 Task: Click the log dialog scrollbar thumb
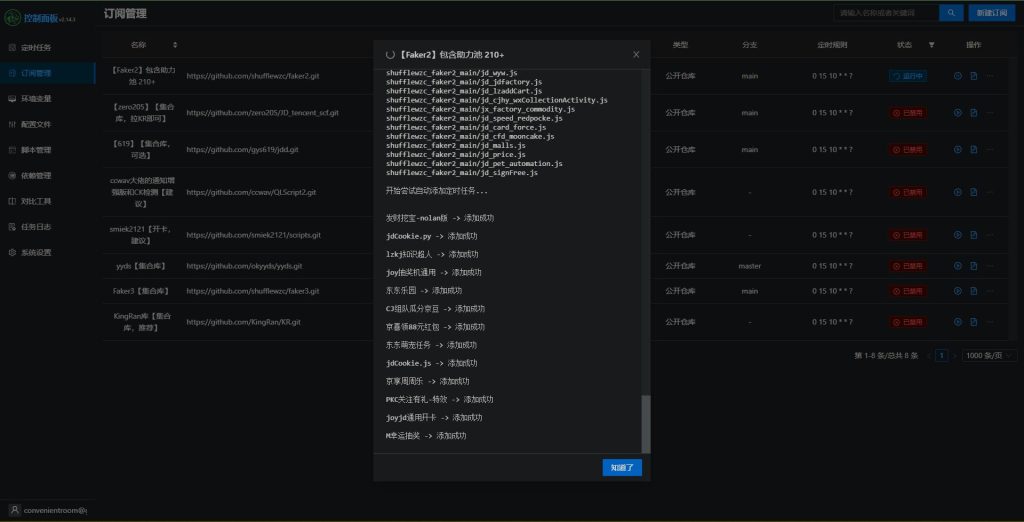[646, 424]
